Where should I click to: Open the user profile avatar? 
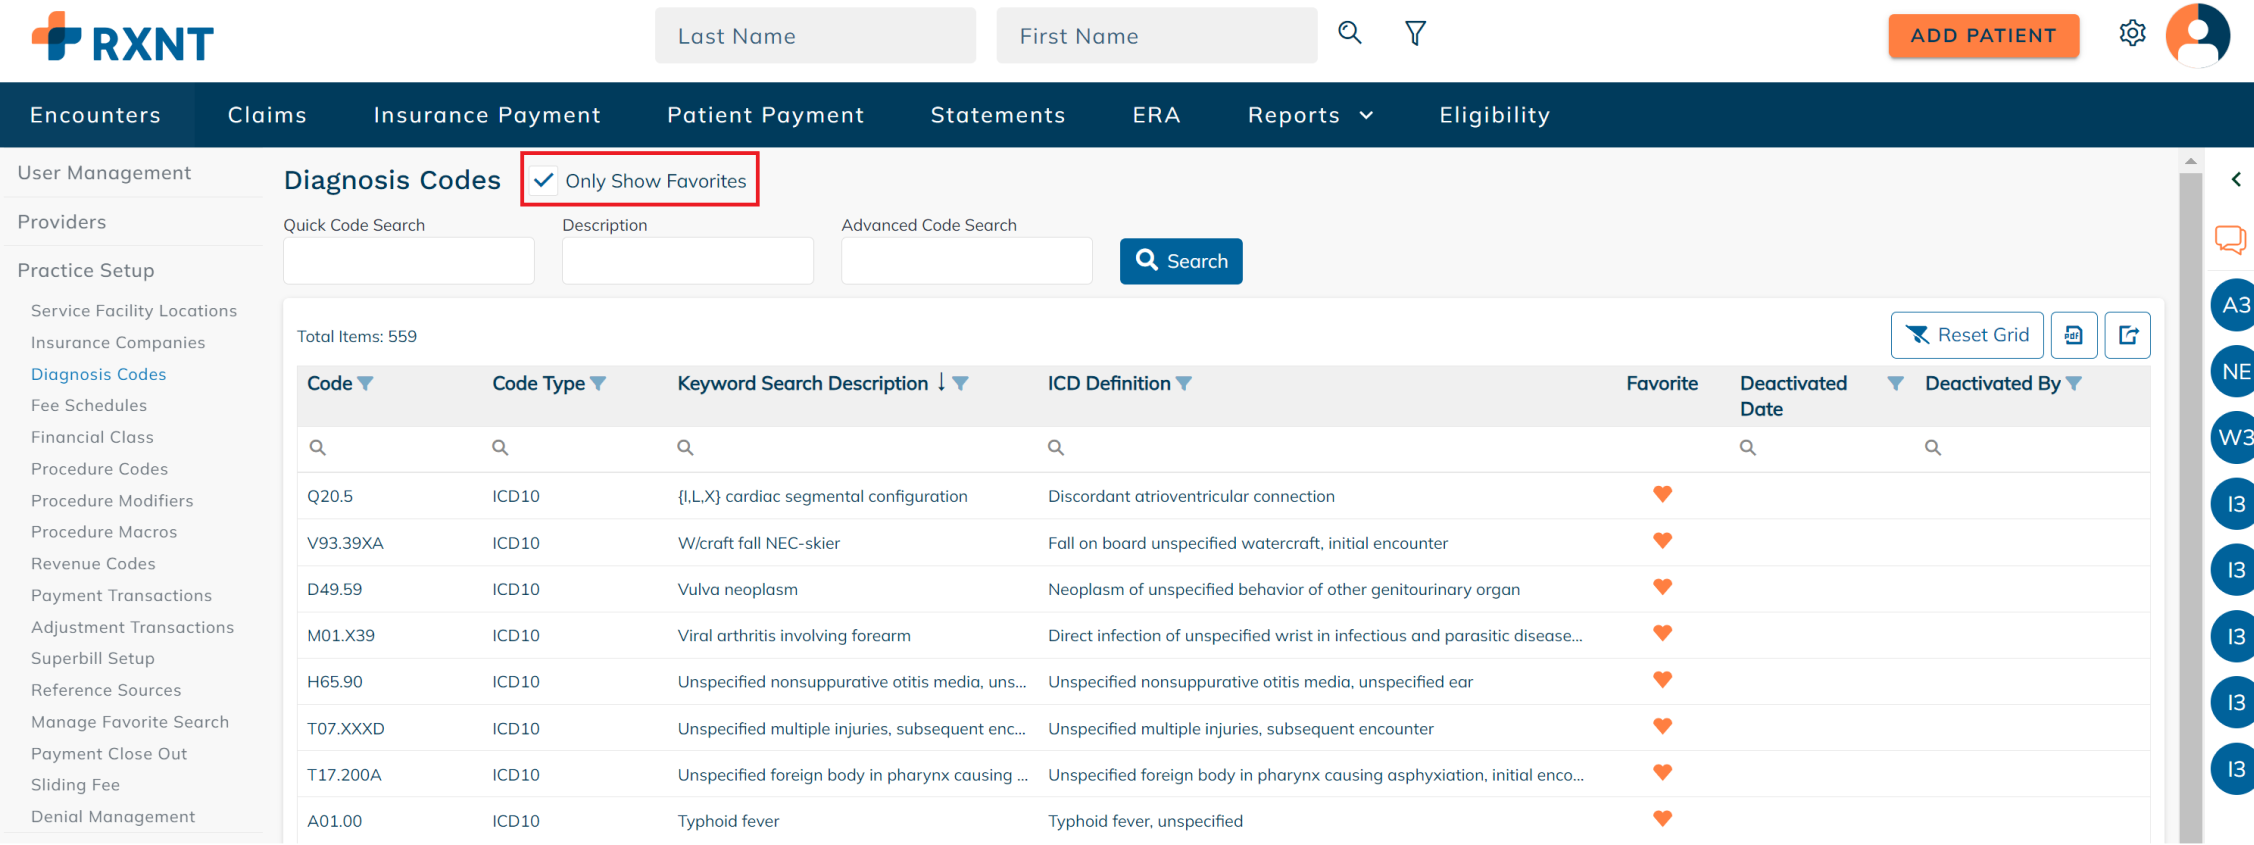tap(2197, 35)
